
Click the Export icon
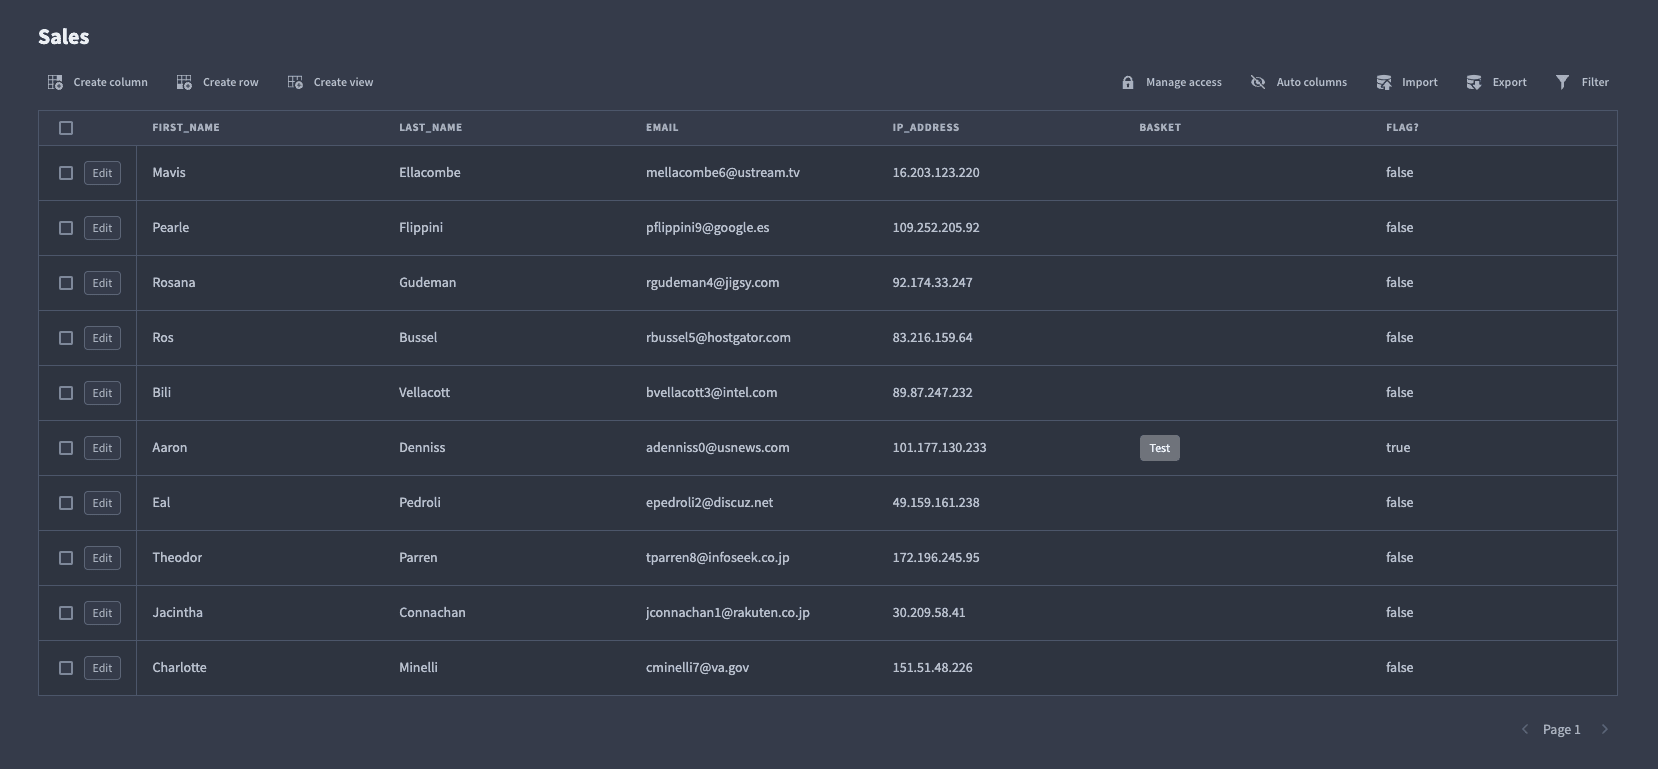(x=1474, y=82)
